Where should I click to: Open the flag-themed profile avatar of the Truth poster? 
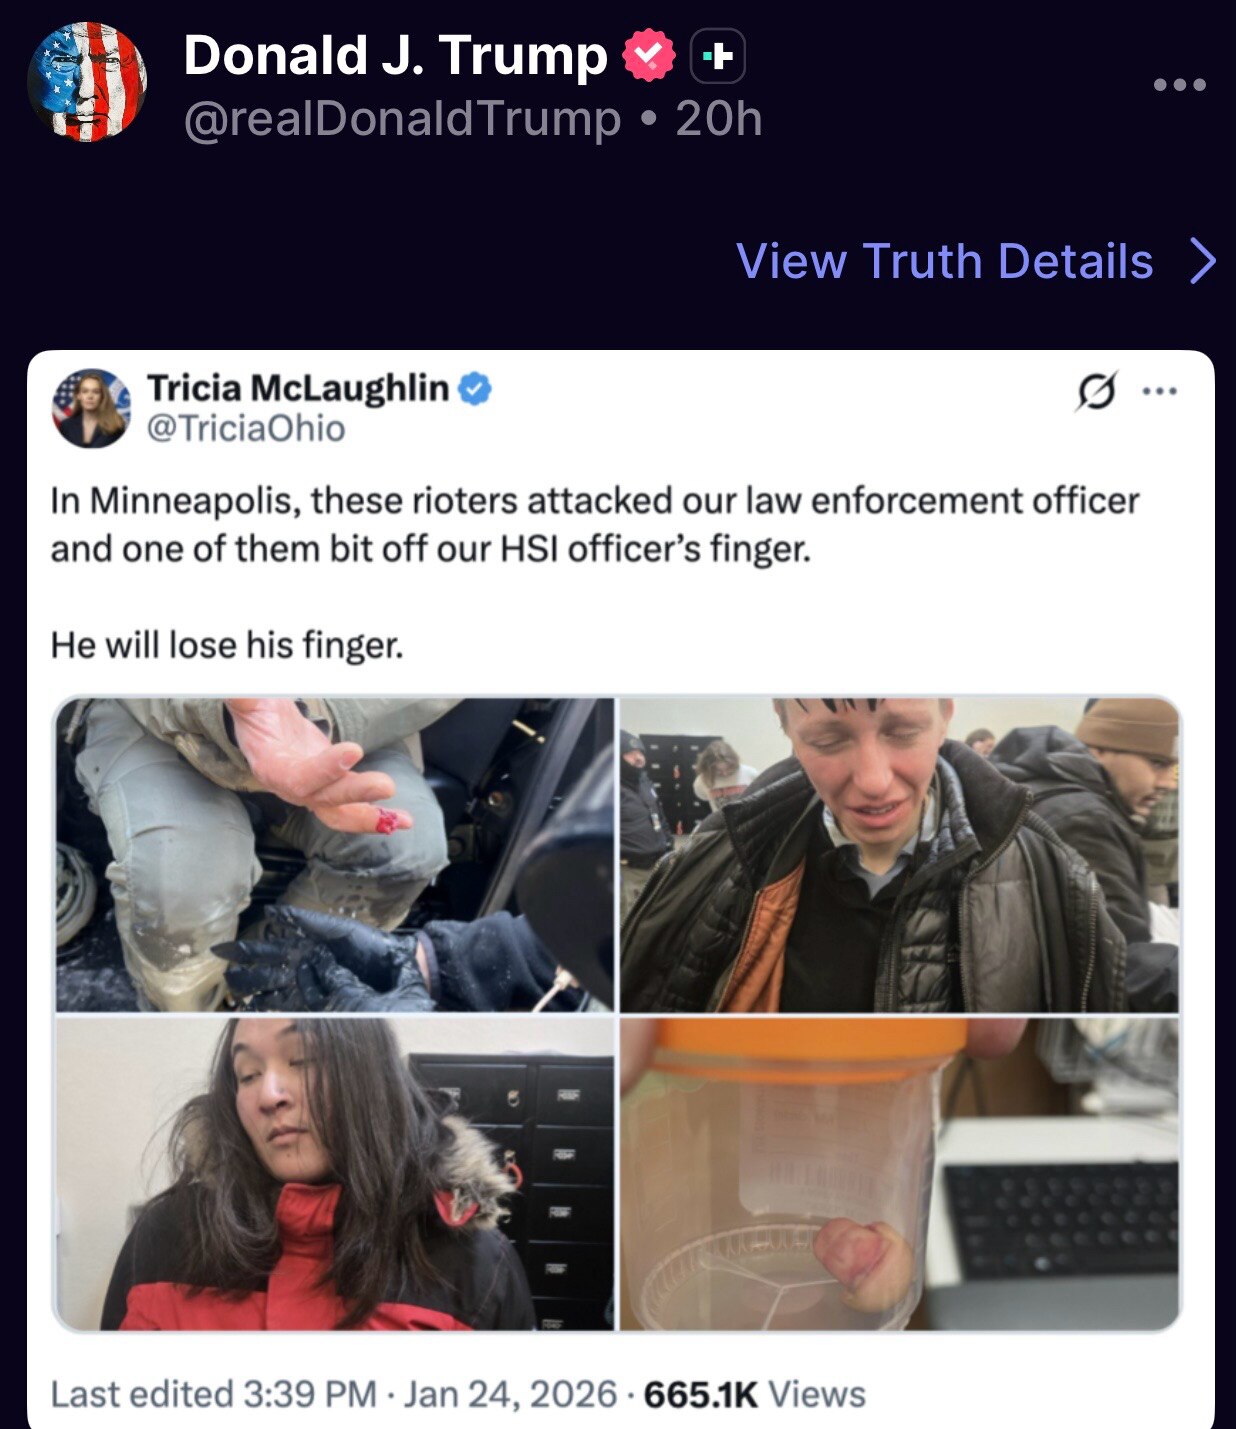tap(87, 82)
